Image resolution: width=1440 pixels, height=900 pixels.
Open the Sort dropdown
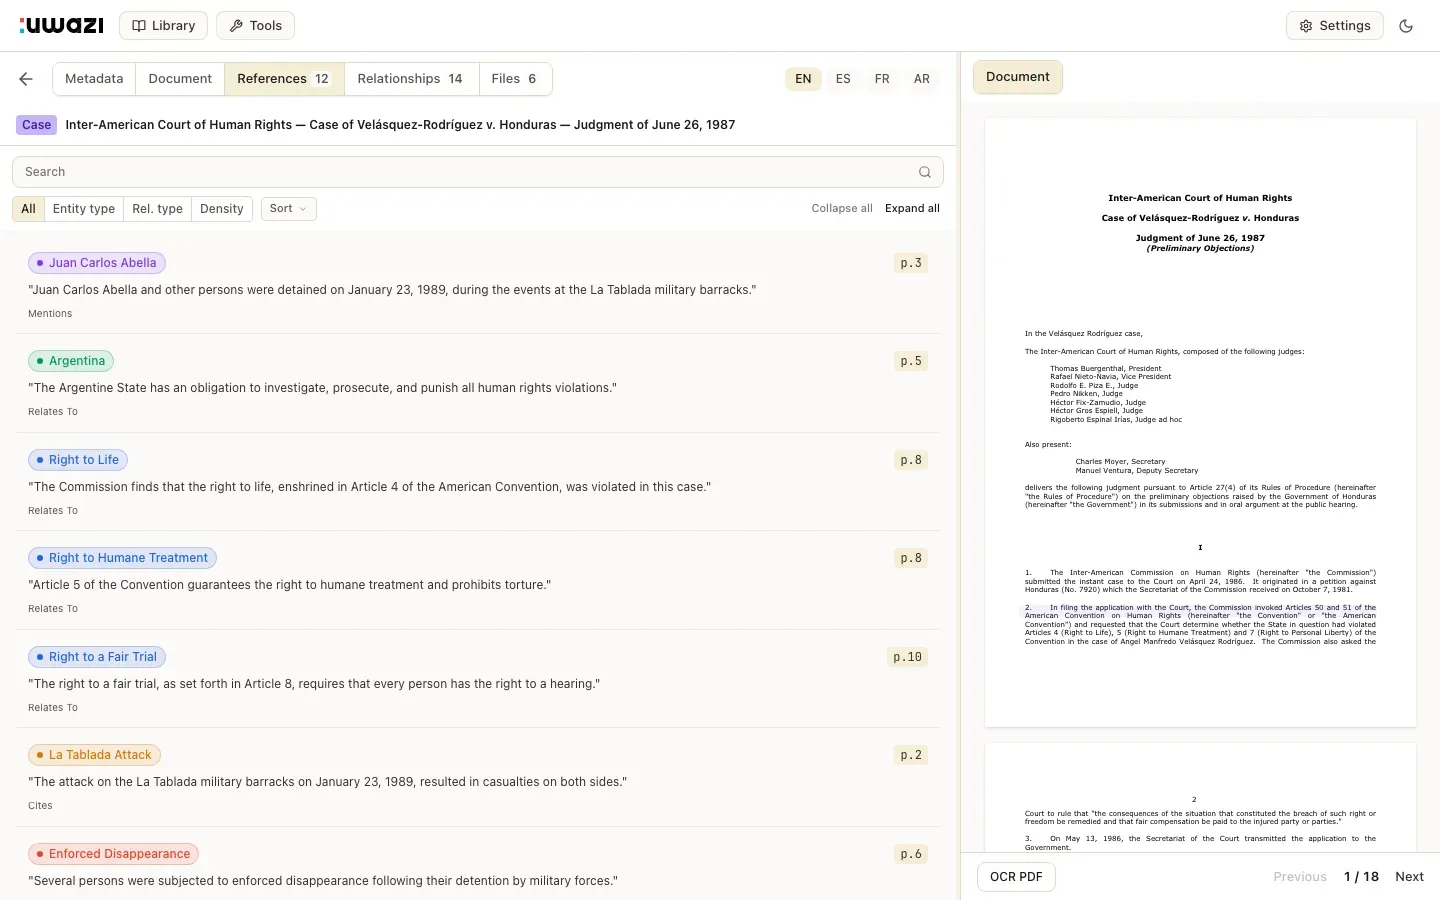tap(288, 209)
